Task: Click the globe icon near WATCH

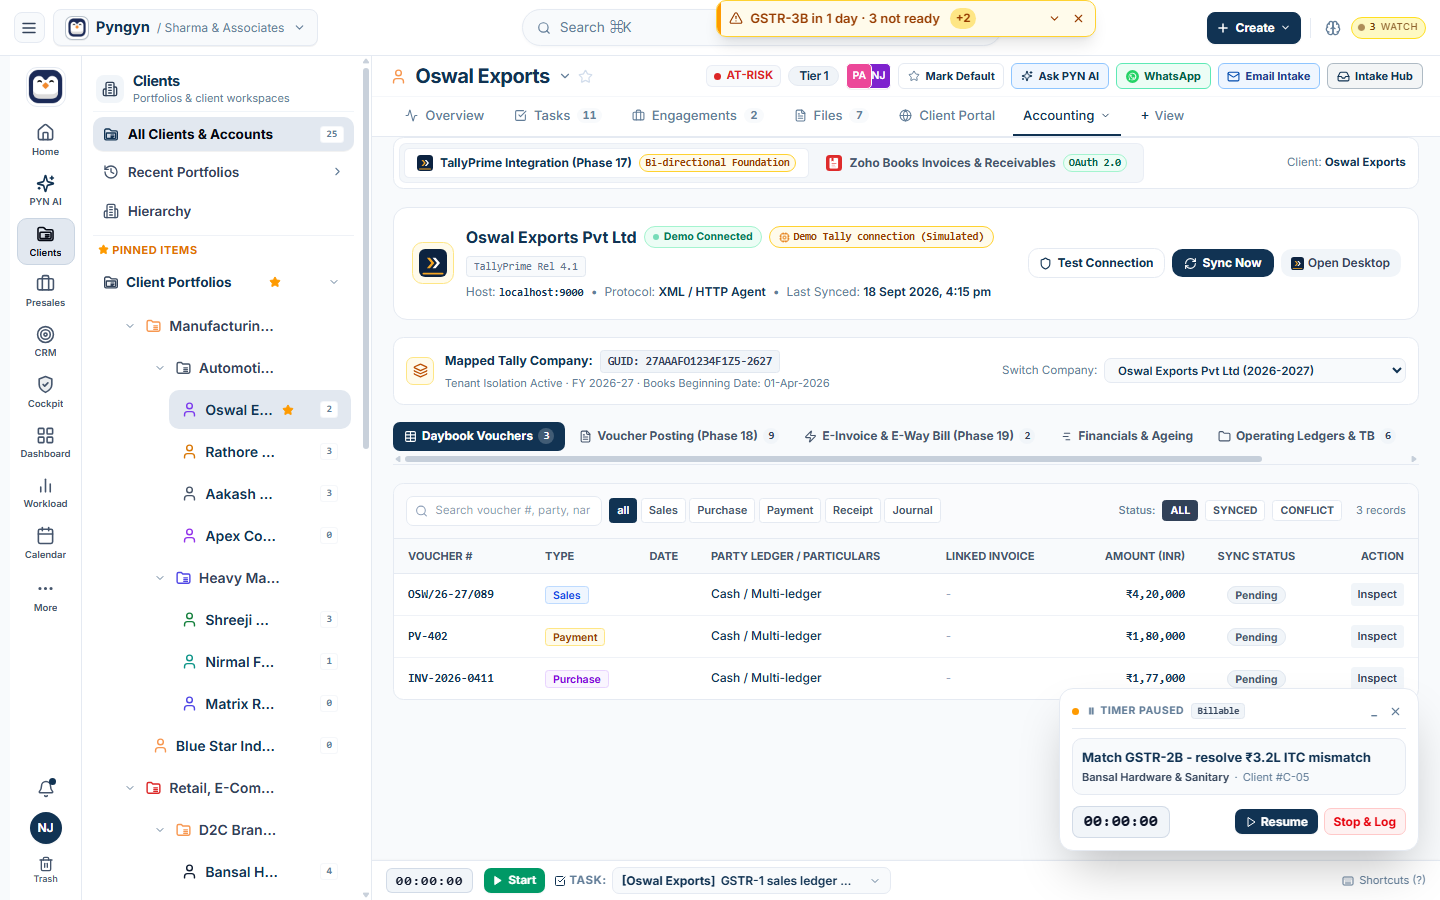Action: [x=1333, y=28]
